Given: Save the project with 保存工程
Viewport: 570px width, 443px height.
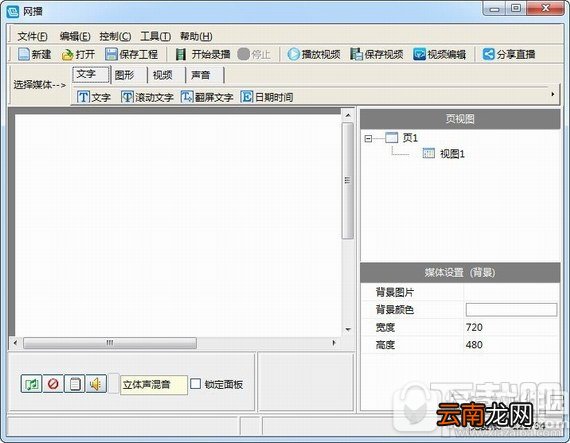Looking at the screenshot, I should point(131,55).
